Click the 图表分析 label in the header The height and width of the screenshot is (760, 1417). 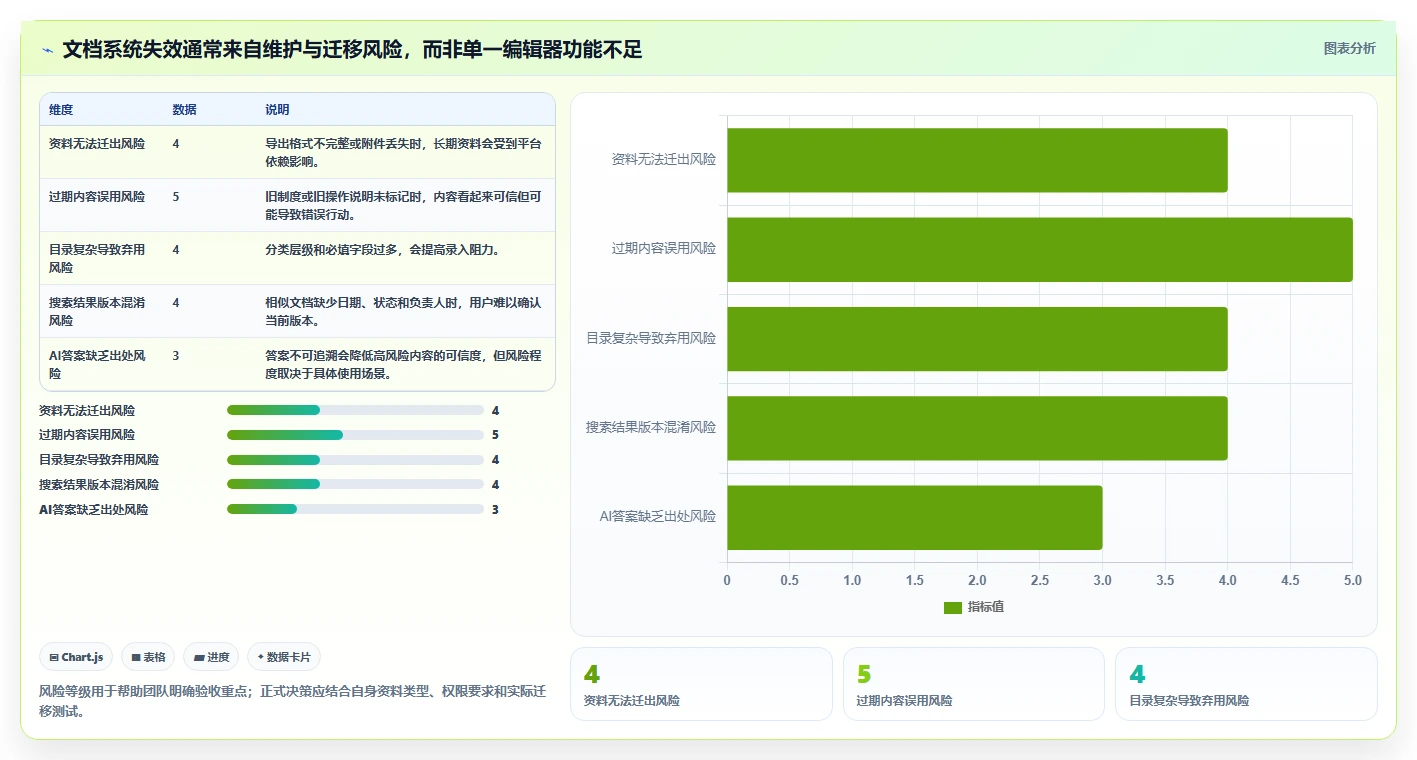(x=1349, y=48)
